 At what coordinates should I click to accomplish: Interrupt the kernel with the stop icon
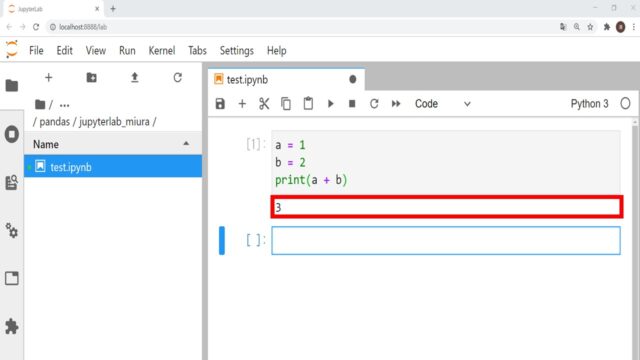click(x=352, y=104)
